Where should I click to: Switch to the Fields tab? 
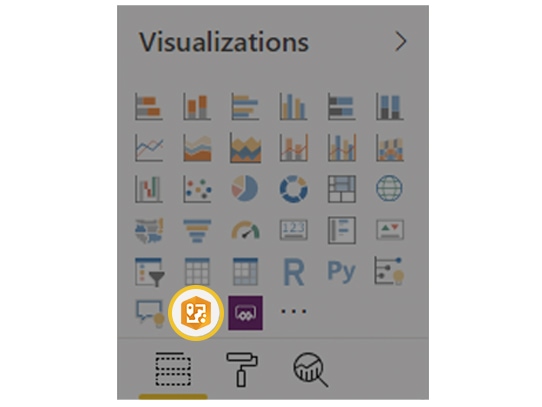(x=173, y=370)
